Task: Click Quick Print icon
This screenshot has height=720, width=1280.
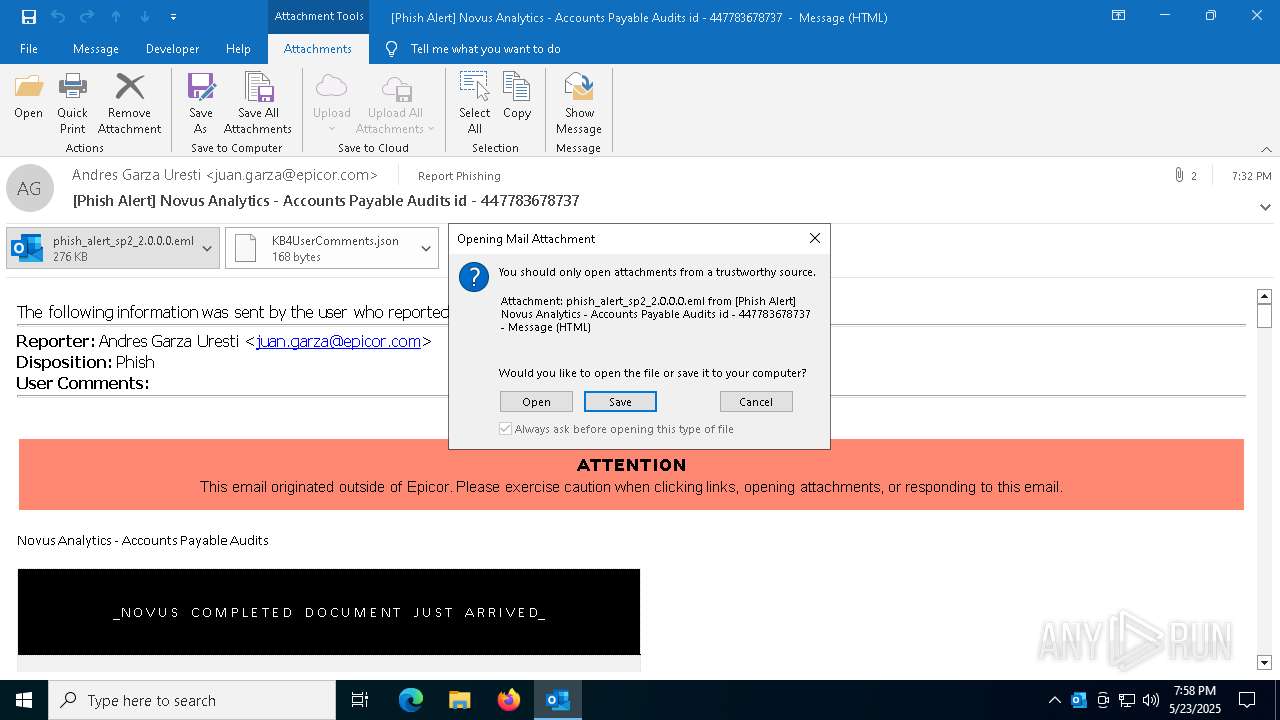Action: click(x=72, y=103)
